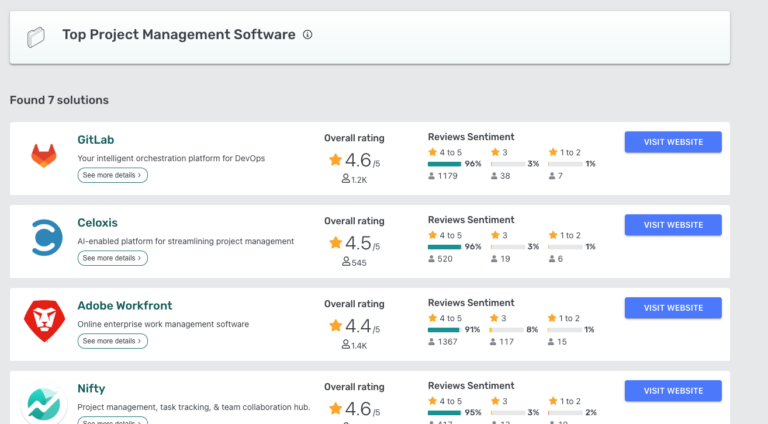Click the reviewer count icon showing 545 for Celoxis
The image size is (768, 424).
tap(346, 262)
